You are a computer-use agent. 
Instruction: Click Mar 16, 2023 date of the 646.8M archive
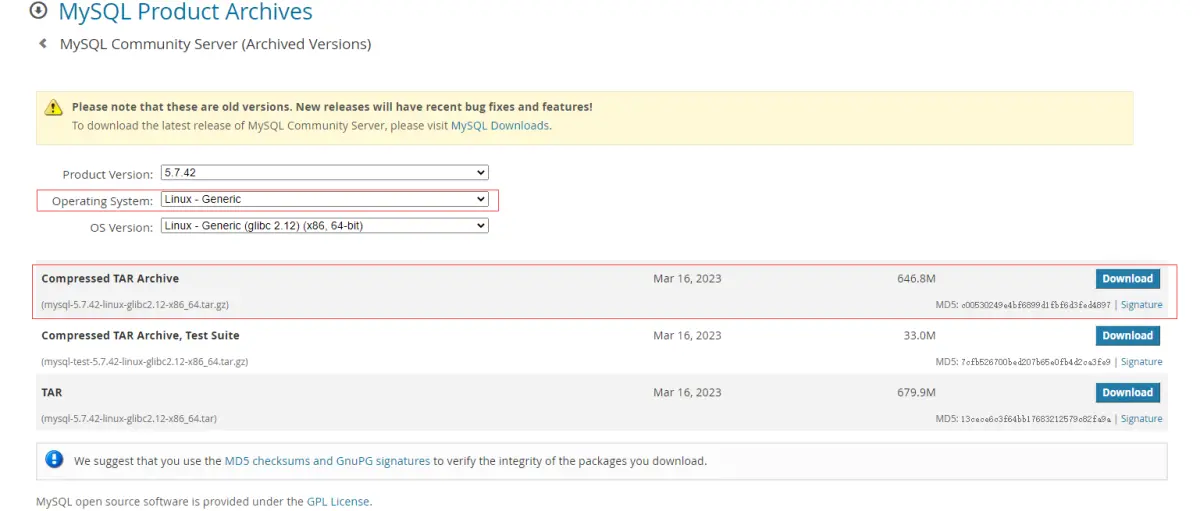click(x=687, y=279)
